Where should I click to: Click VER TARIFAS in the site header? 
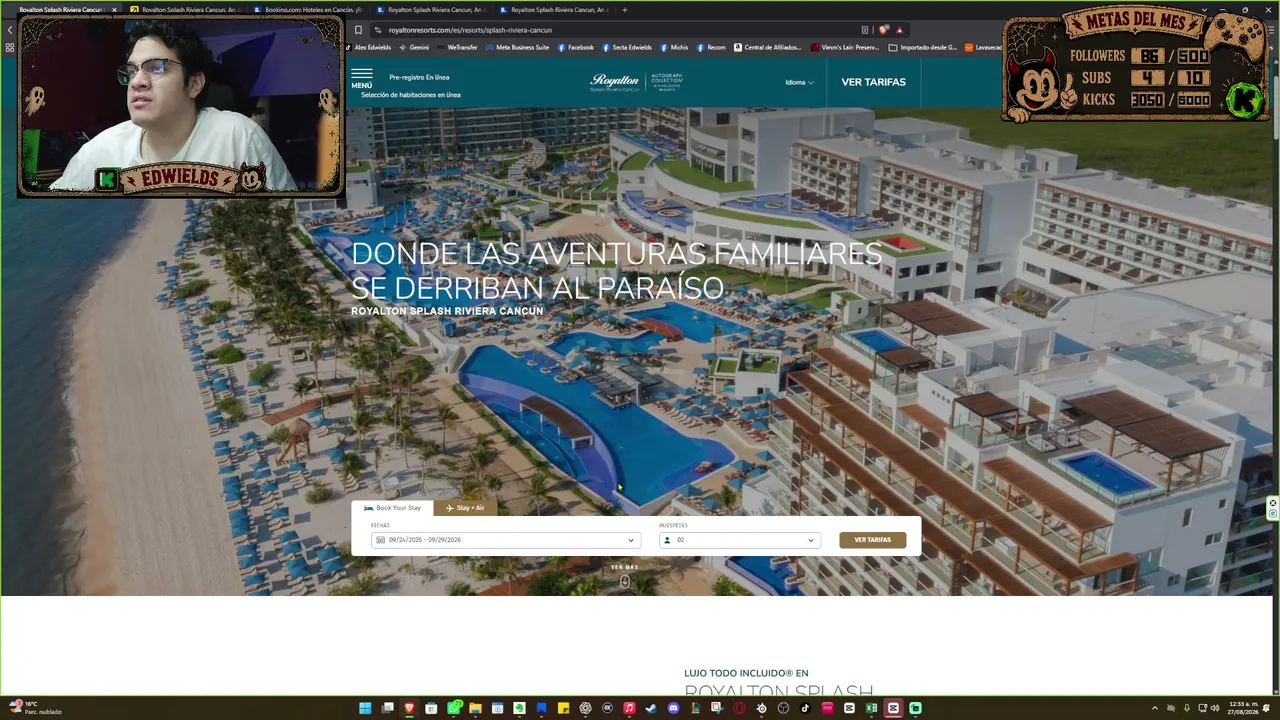click(873, 82)
